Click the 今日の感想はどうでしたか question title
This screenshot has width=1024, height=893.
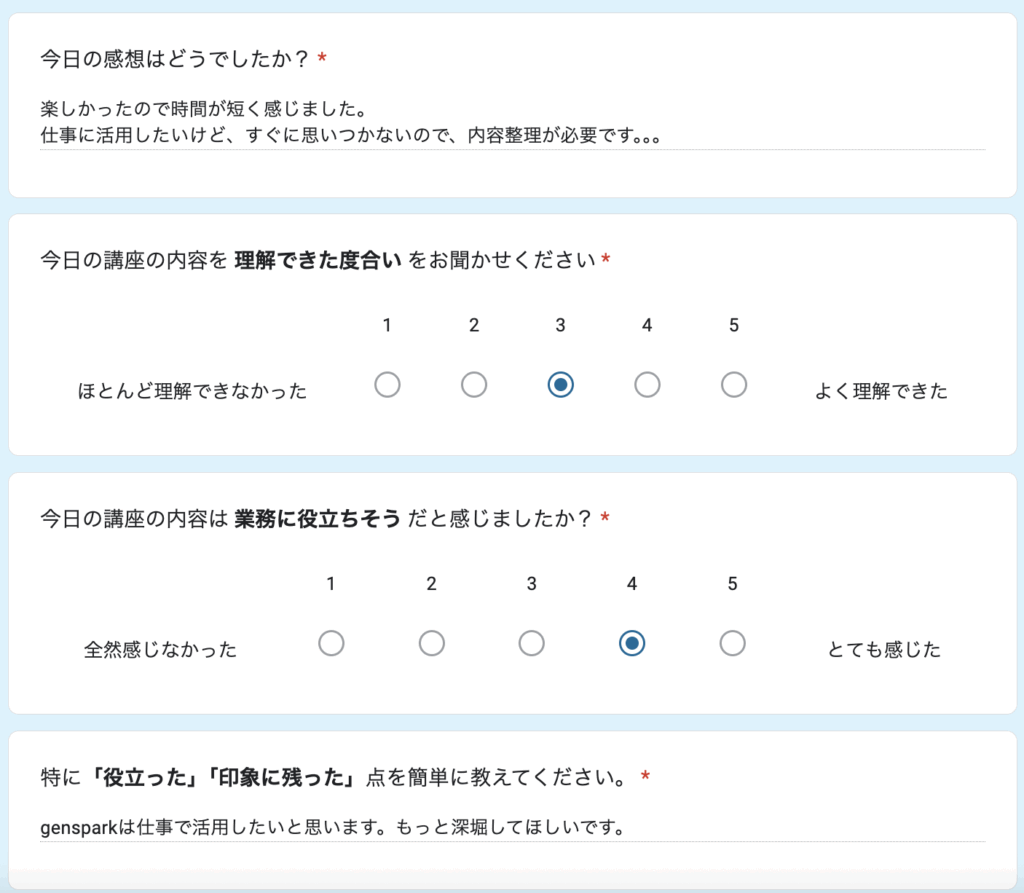pos(175,60)
